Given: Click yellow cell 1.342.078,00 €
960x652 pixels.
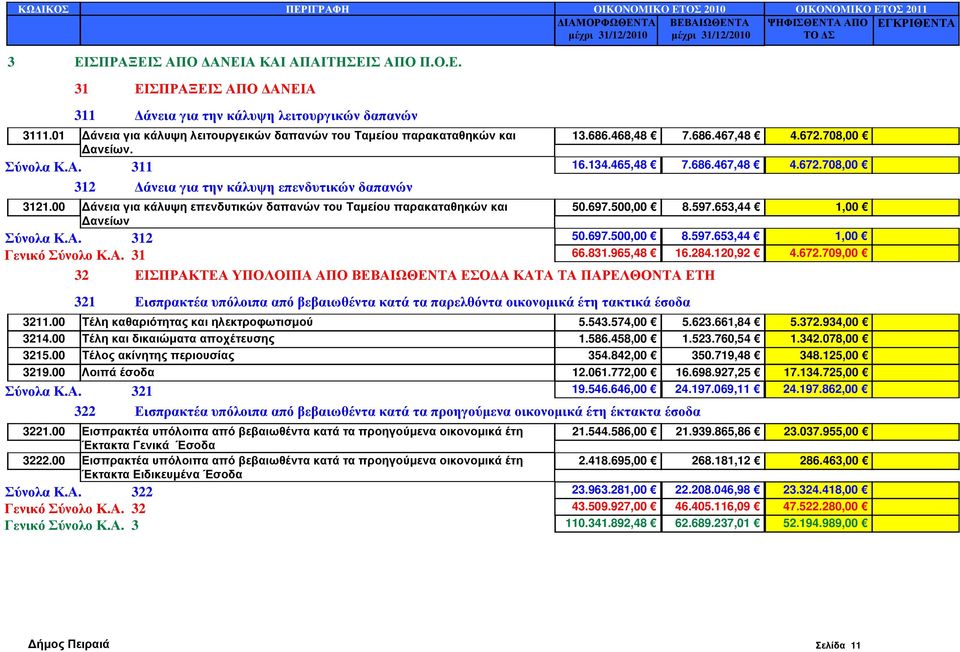Looking at the screenshot, I should click(819, 339).
